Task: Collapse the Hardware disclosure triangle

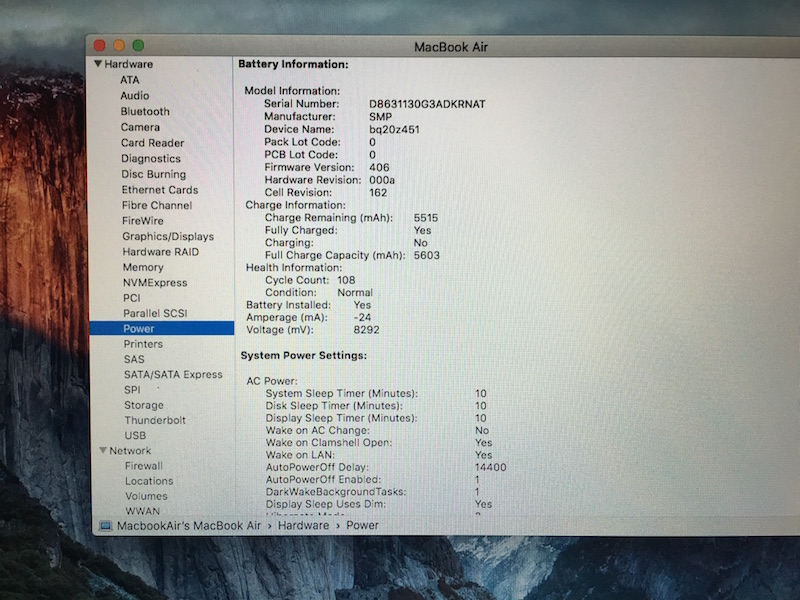Action: 98,63
